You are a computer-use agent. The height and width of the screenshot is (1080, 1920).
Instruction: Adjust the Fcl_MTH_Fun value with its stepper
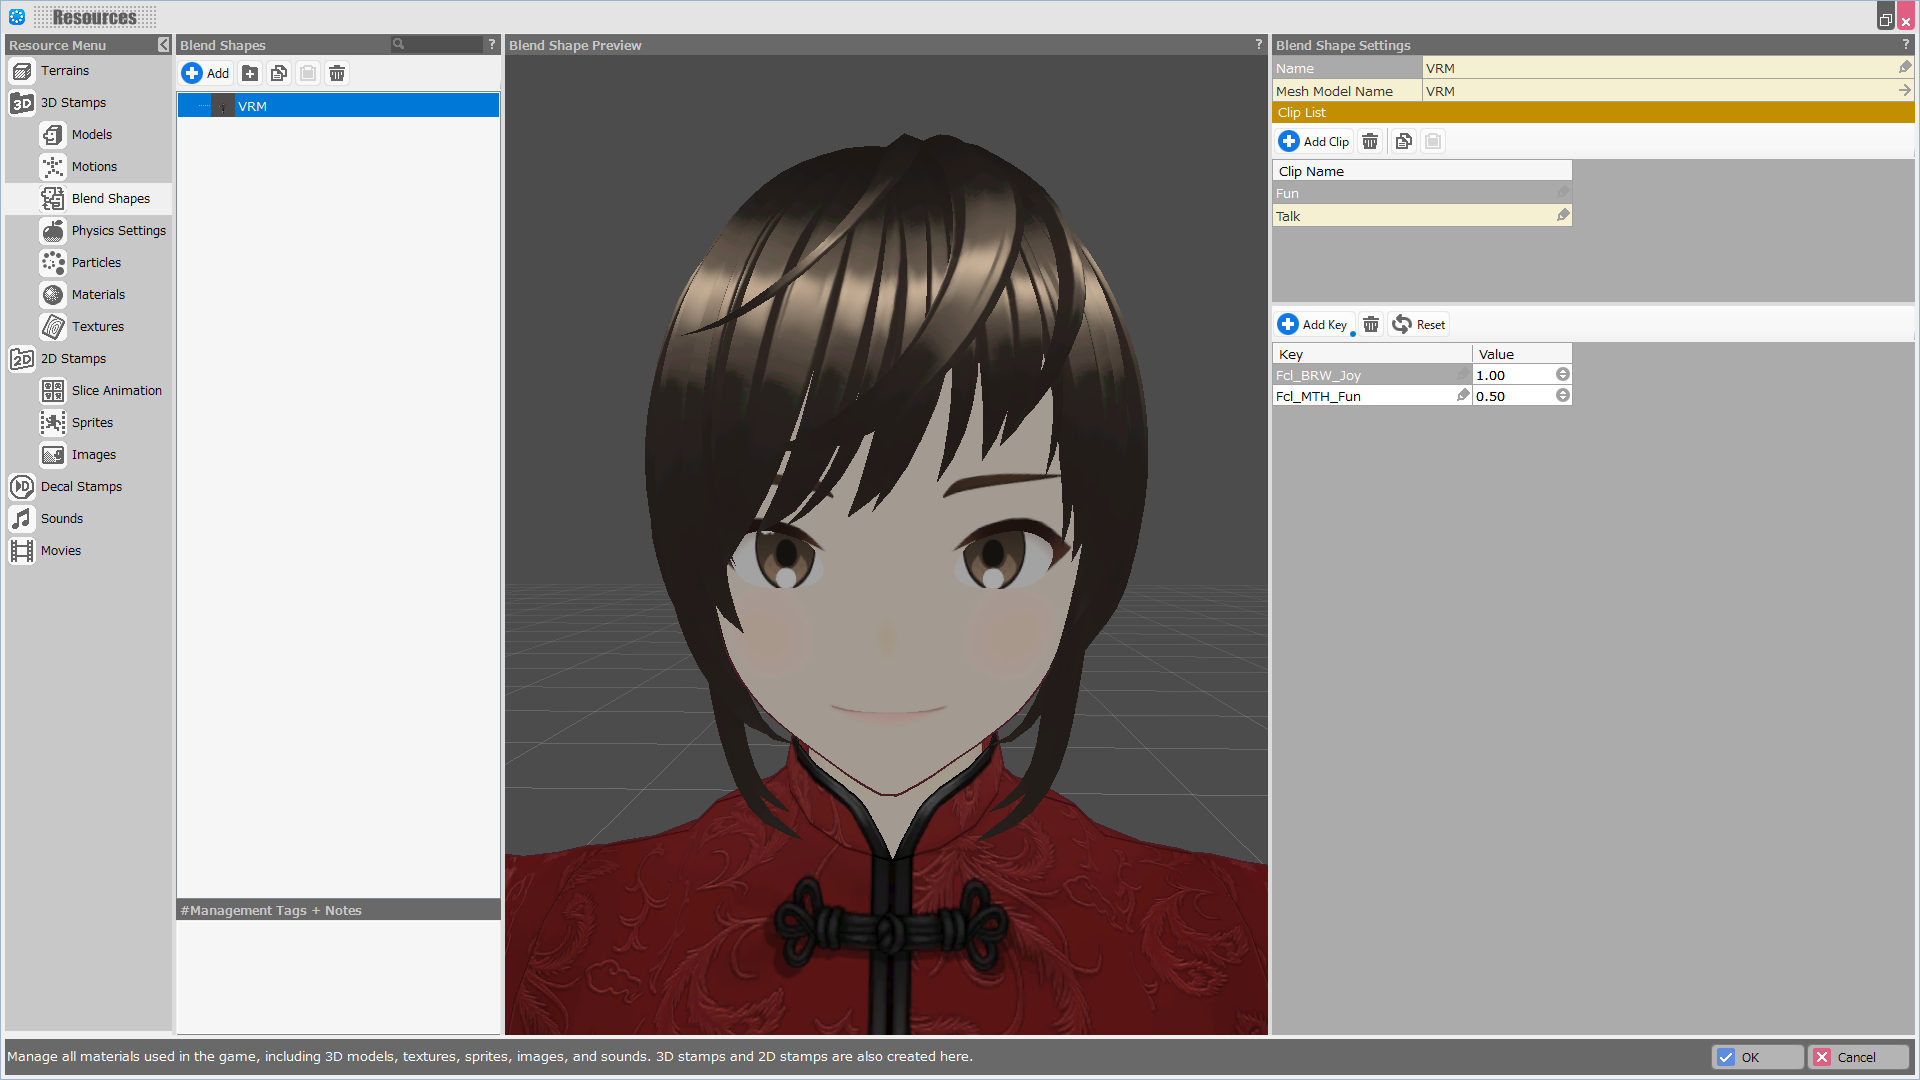point(1562,395)
